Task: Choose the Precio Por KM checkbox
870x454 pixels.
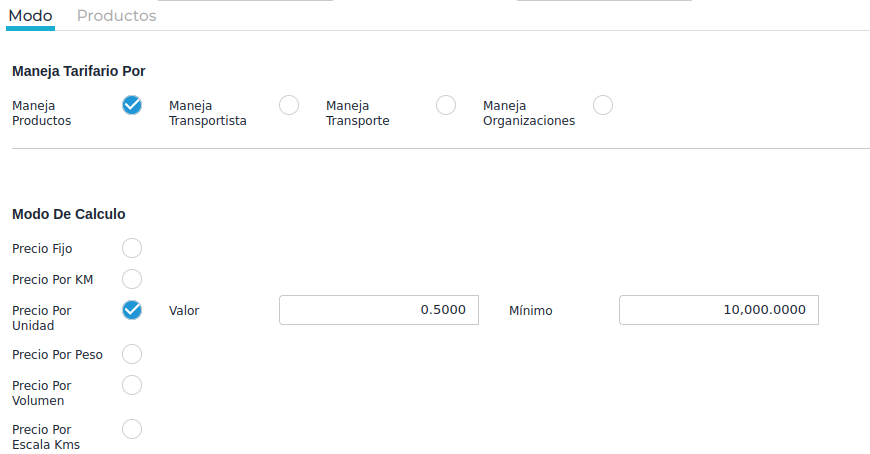Action: pyautogui.click(x=132, y=279)
